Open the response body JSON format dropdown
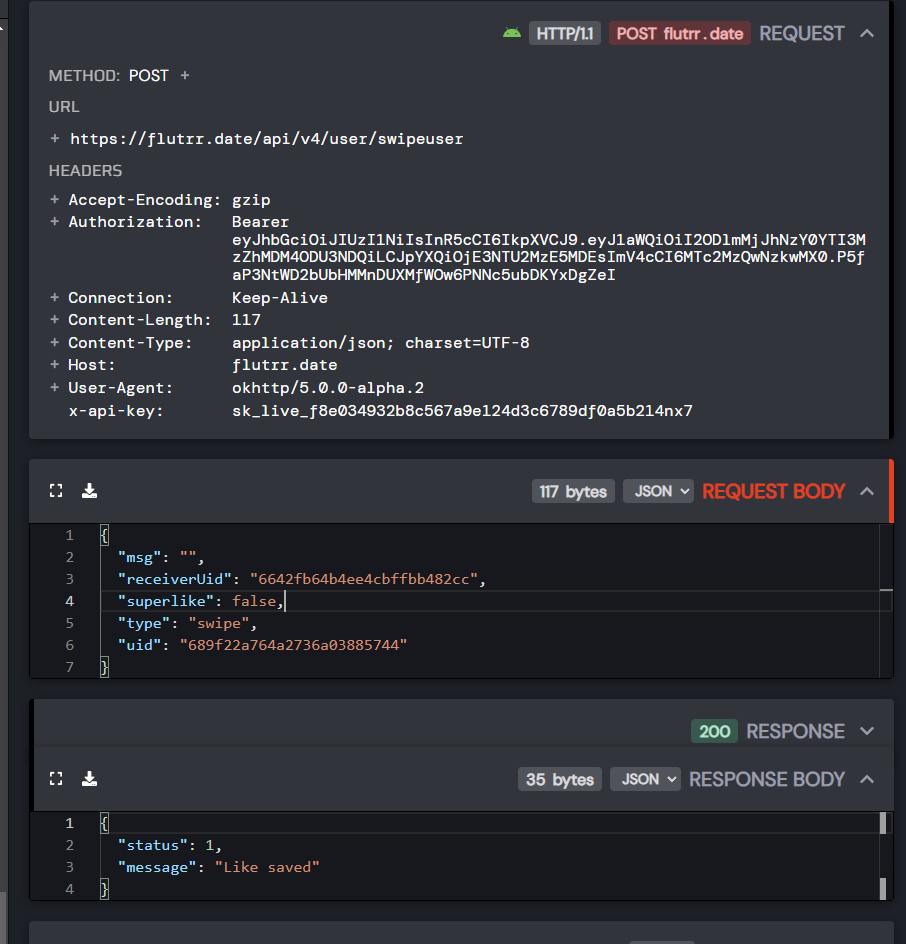 point(645,779)
